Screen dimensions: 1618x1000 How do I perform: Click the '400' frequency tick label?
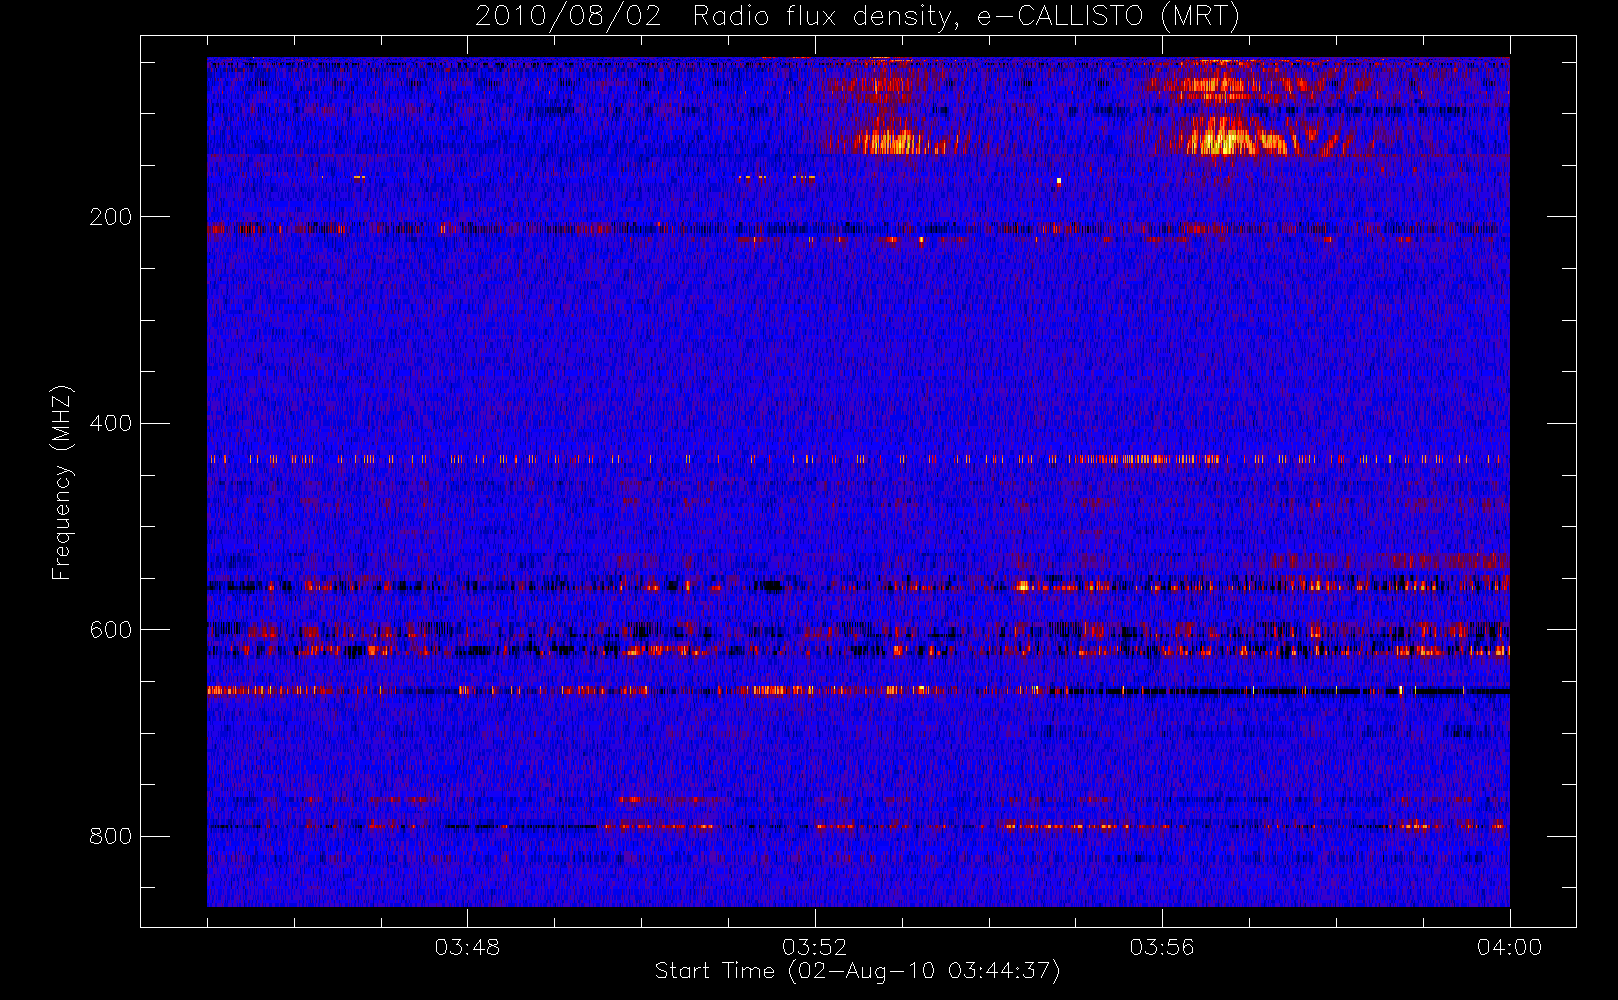[x=110, y=423]
